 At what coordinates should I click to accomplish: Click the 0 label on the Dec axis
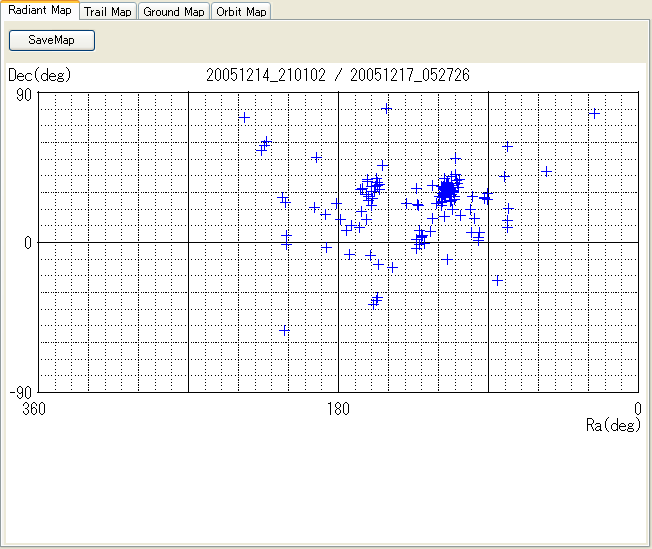click(x=29, y=243)
